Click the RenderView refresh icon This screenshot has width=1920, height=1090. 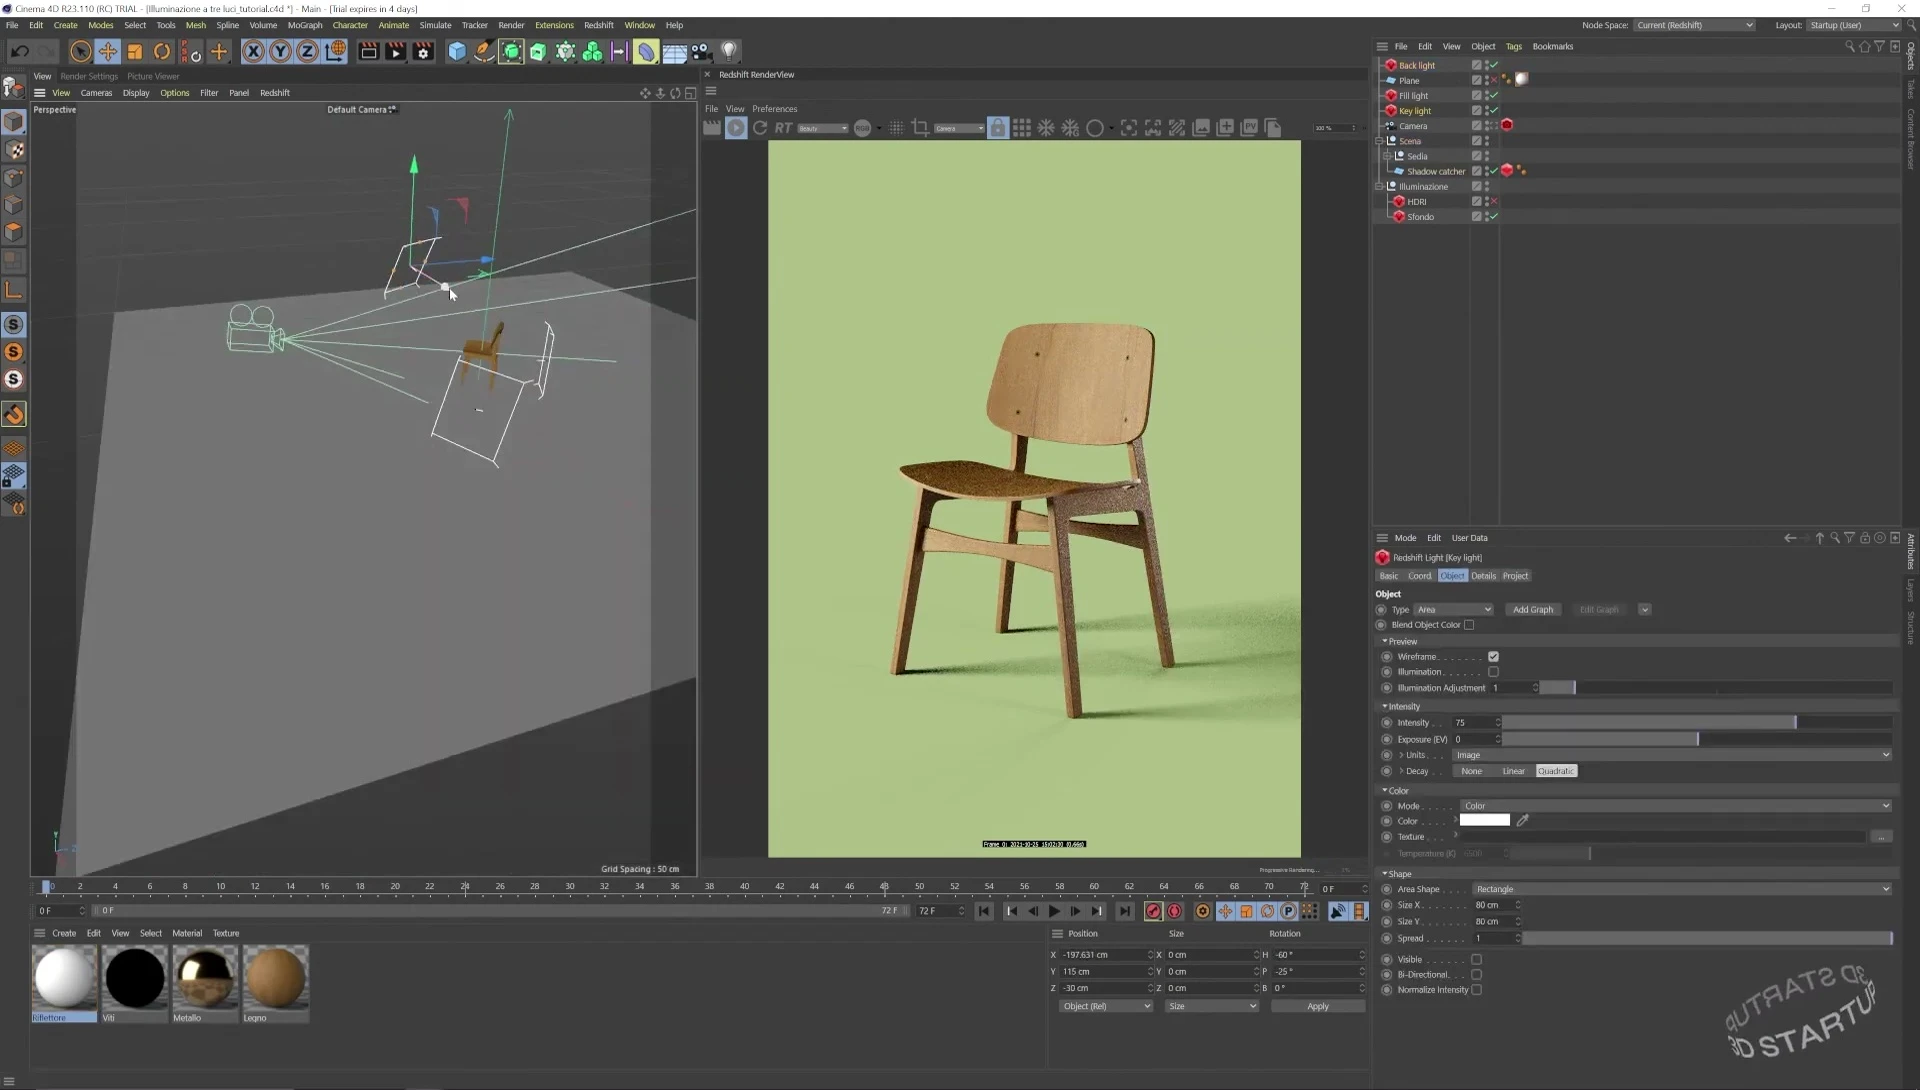(x=760, y=128)
